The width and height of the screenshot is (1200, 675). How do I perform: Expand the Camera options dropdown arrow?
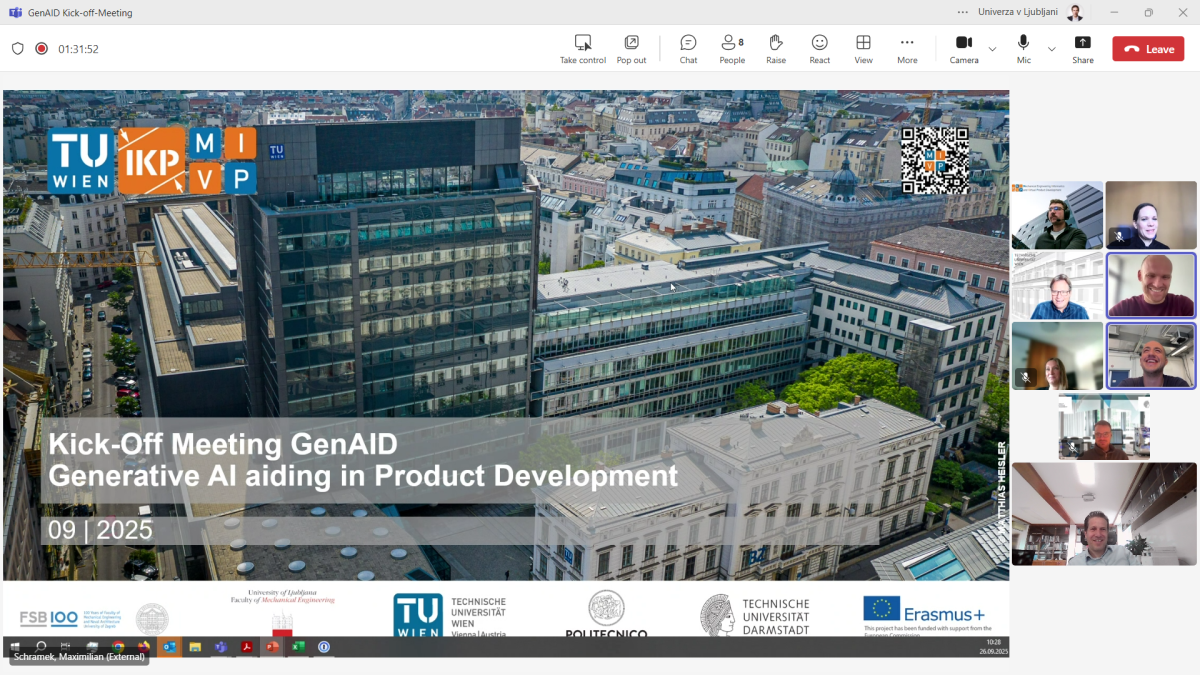(992, 49)
